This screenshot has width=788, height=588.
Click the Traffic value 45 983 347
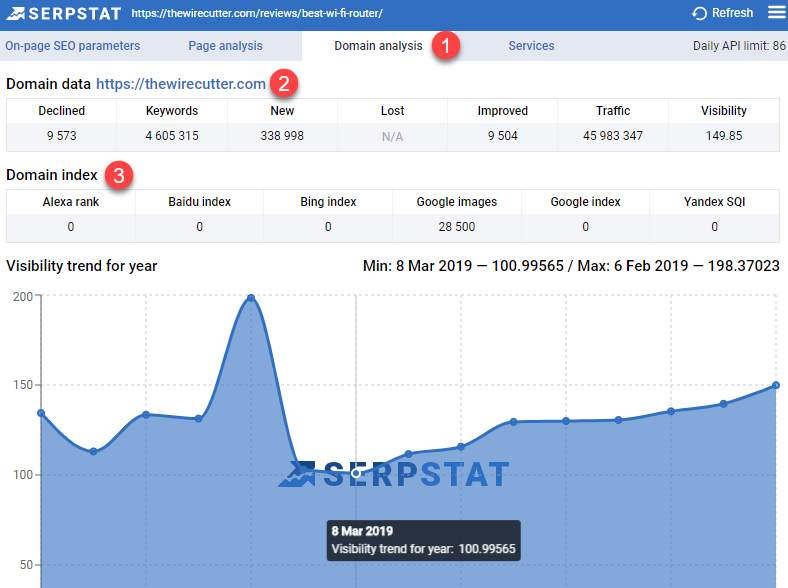point(613,136)
